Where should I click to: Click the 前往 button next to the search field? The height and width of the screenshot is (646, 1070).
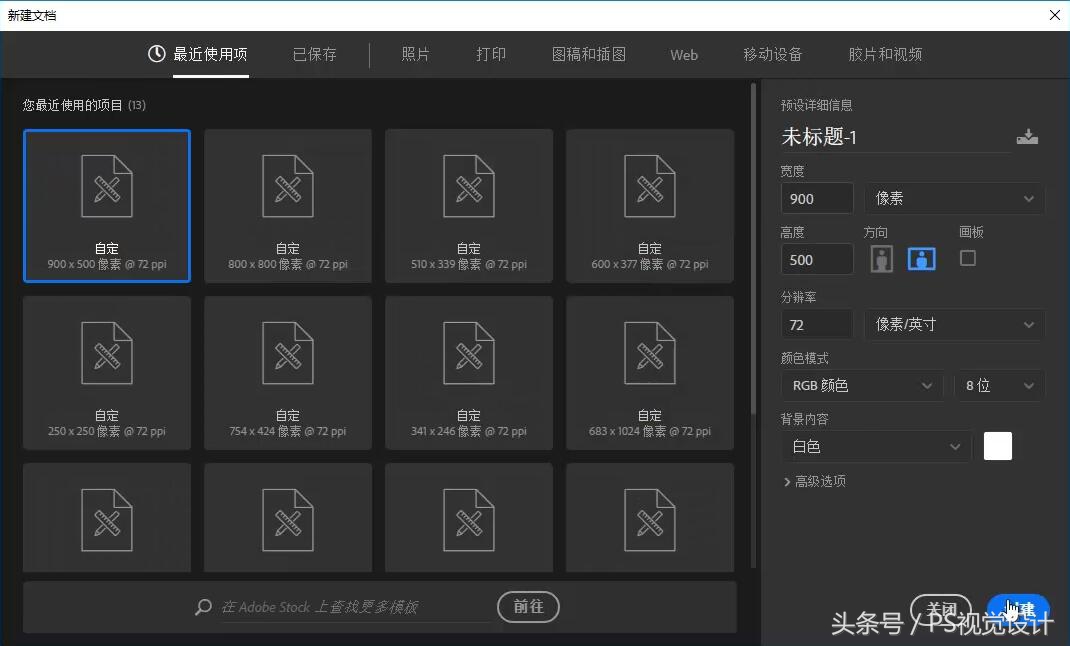[x=528, y=607]
